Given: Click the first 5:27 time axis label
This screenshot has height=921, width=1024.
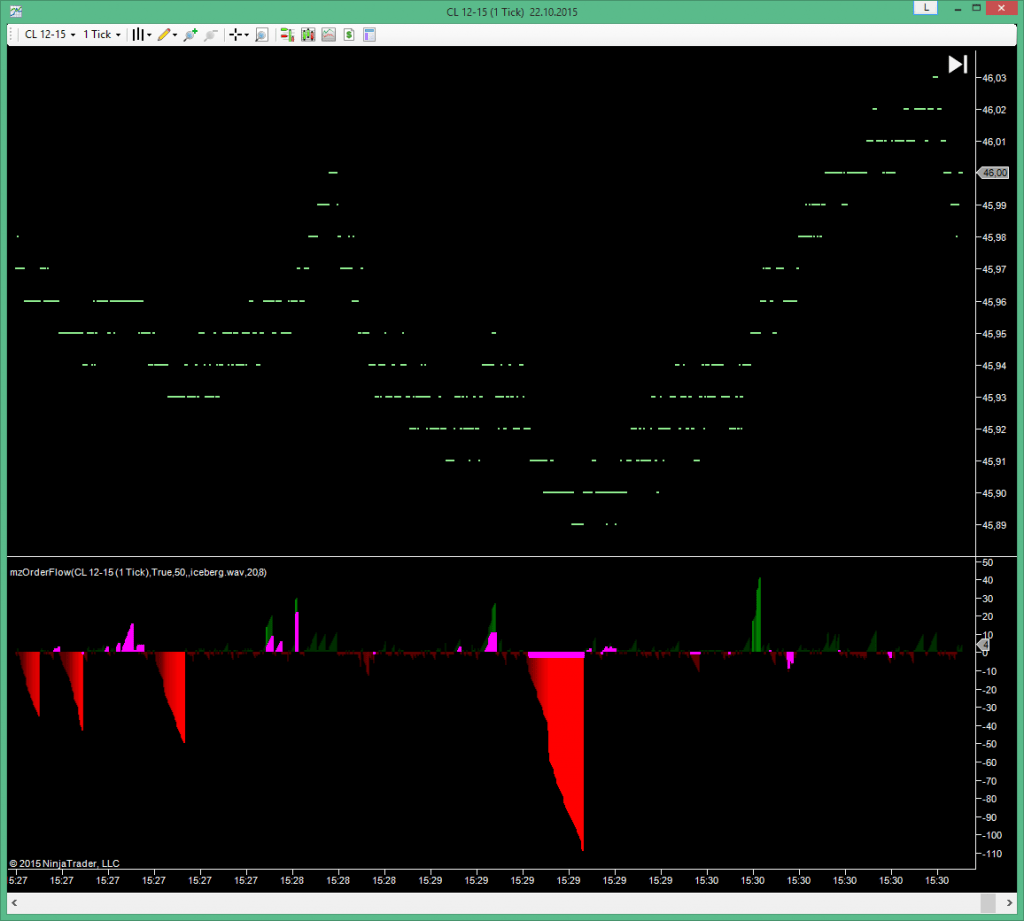Looking at the screenshot, I should point(18,881).
